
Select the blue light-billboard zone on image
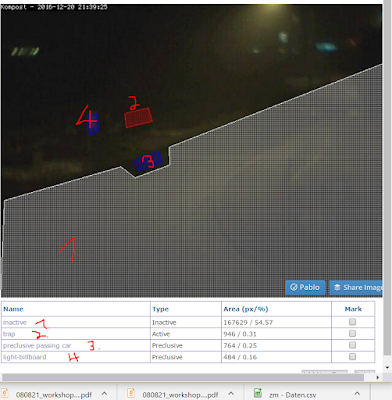(x=93, y=124)
